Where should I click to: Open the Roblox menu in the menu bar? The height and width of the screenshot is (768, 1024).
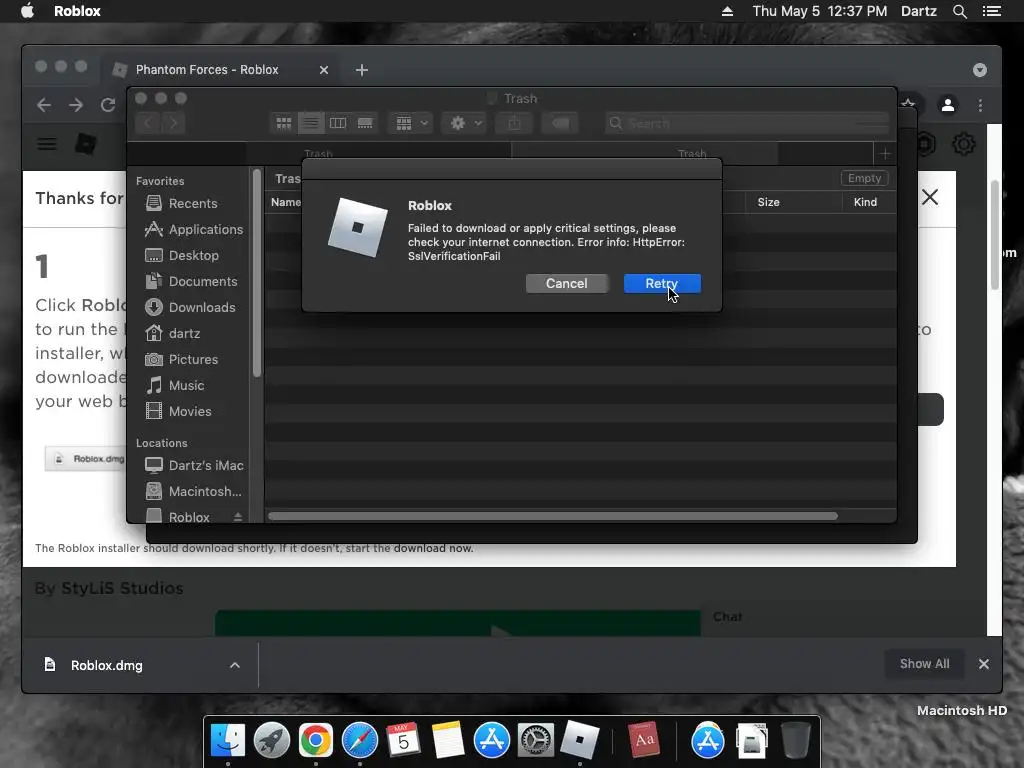point(77,11)
